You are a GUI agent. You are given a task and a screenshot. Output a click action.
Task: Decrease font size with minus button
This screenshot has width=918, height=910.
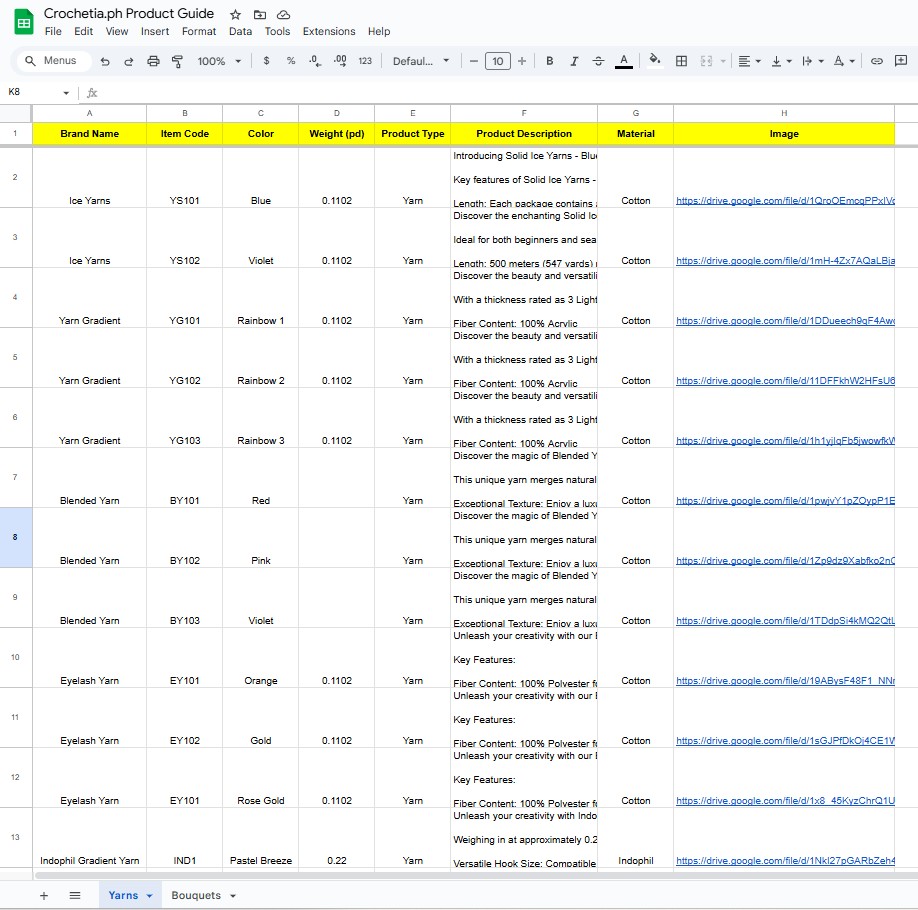[x=474, y=61]
